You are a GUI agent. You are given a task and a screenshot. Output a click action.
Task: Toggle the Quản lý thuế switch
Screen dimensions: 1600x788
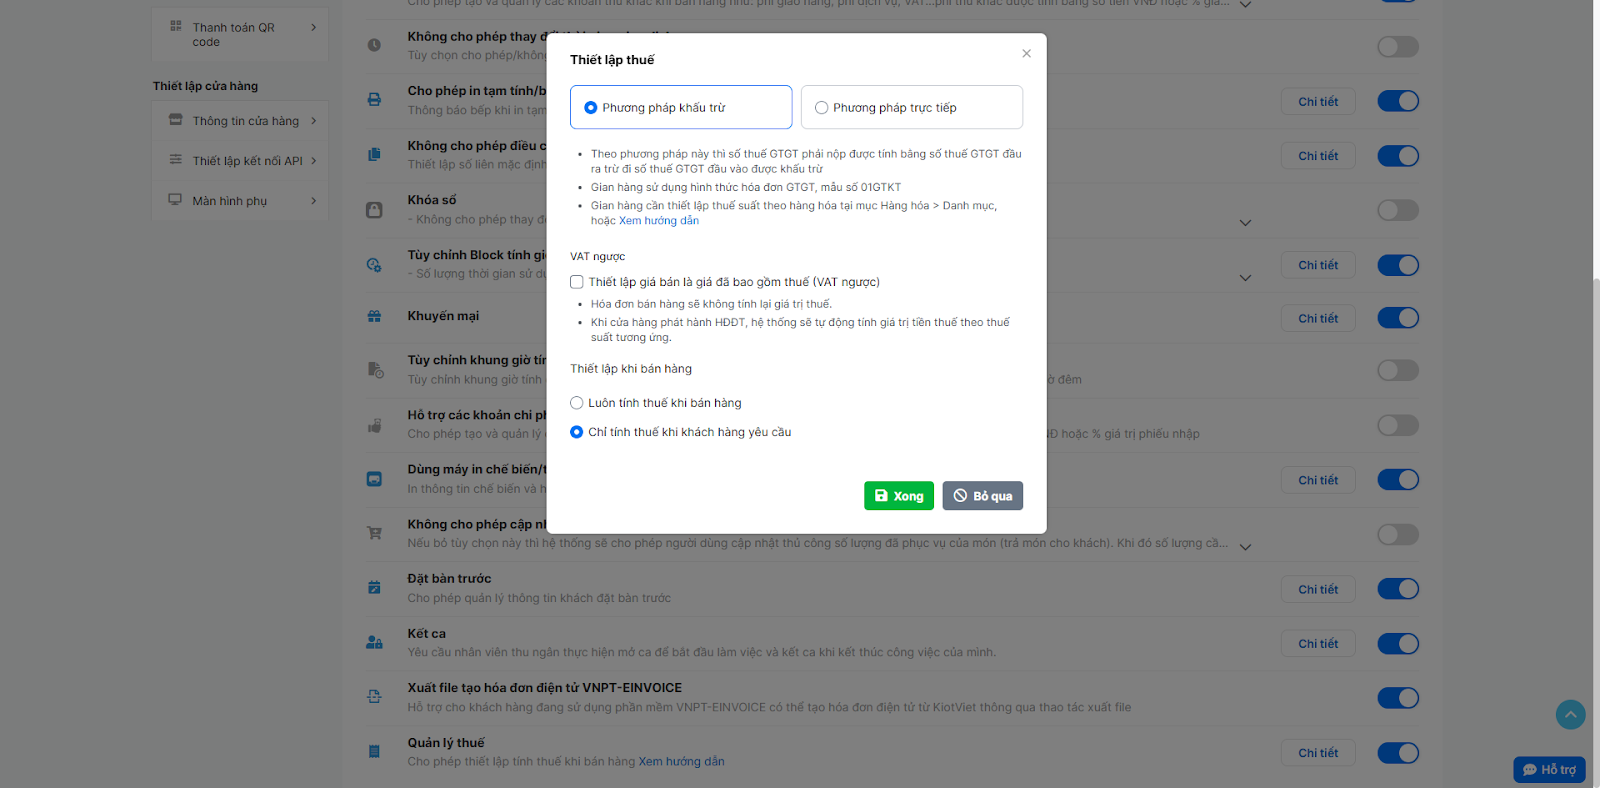point(1398,753)
